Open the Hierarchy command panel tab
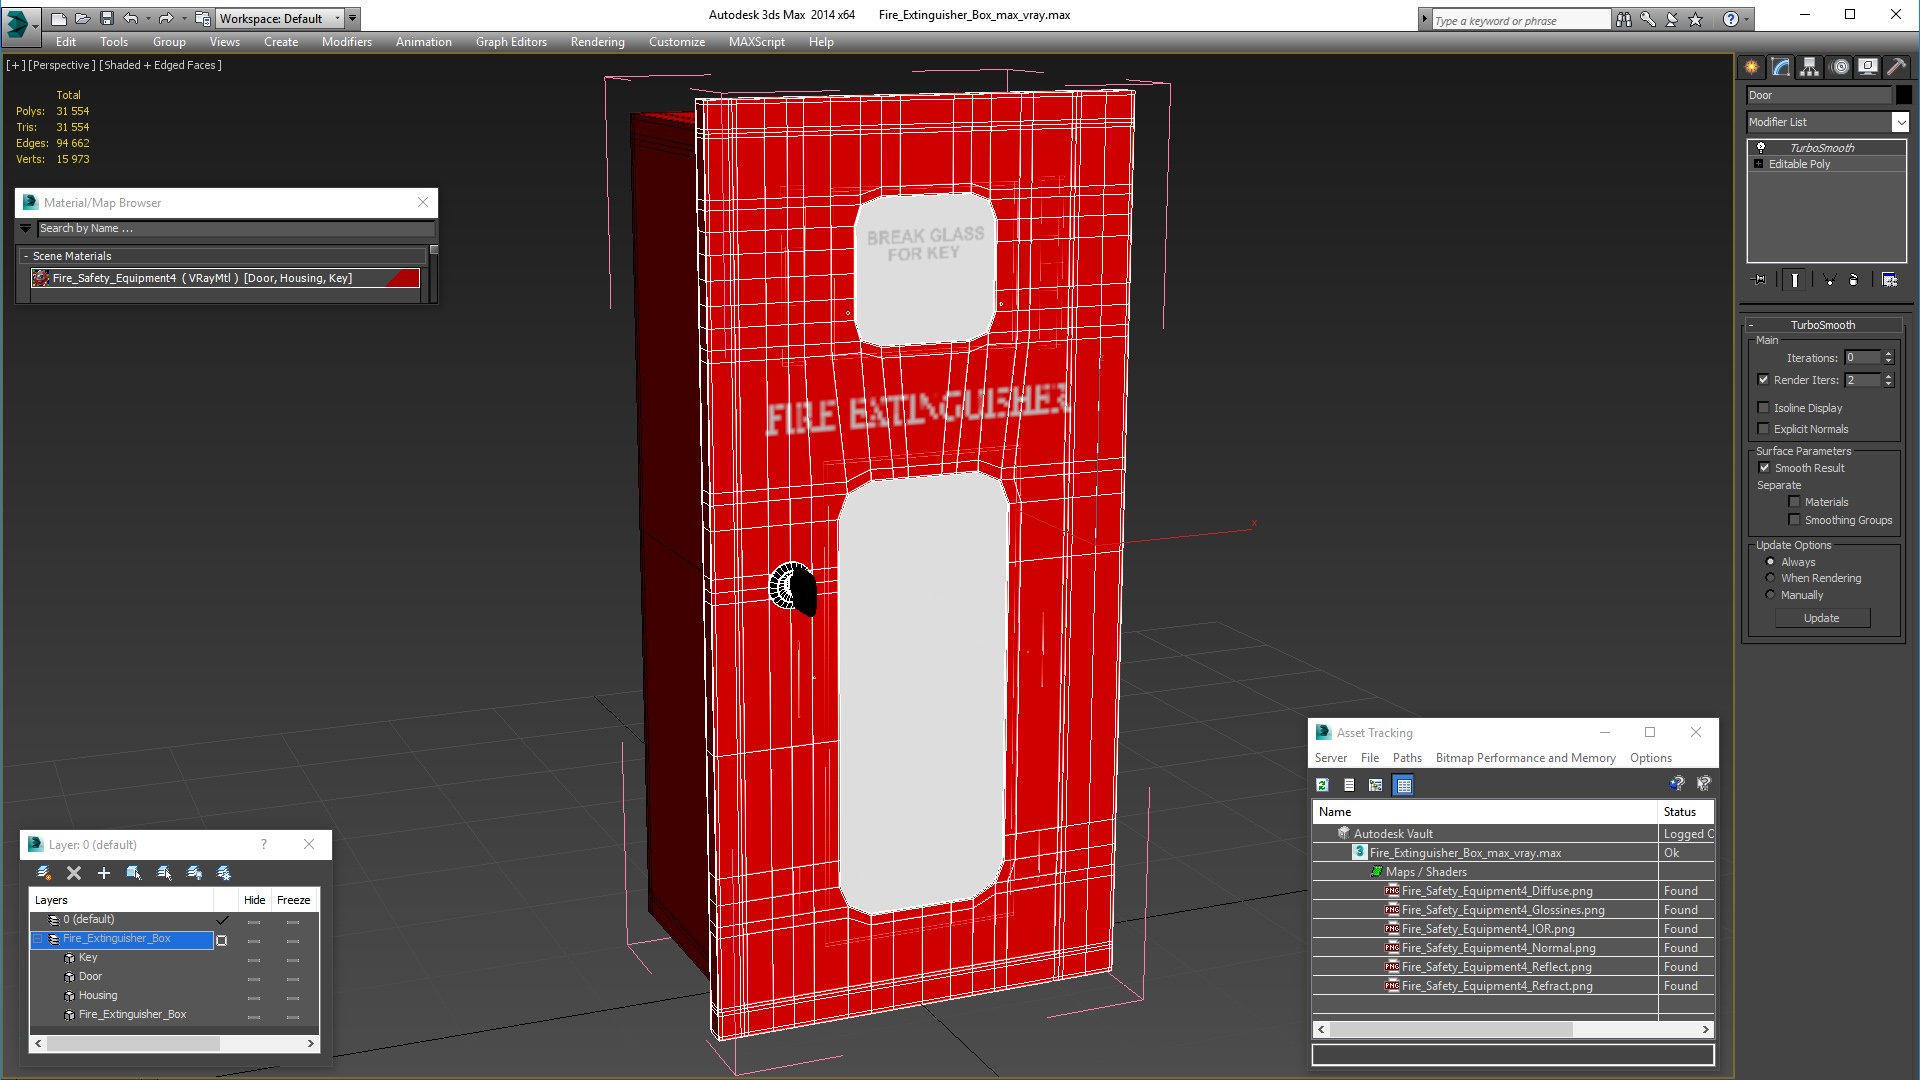The width and height of the screenshot is (1920, 1080). [x=1809, y=67]
